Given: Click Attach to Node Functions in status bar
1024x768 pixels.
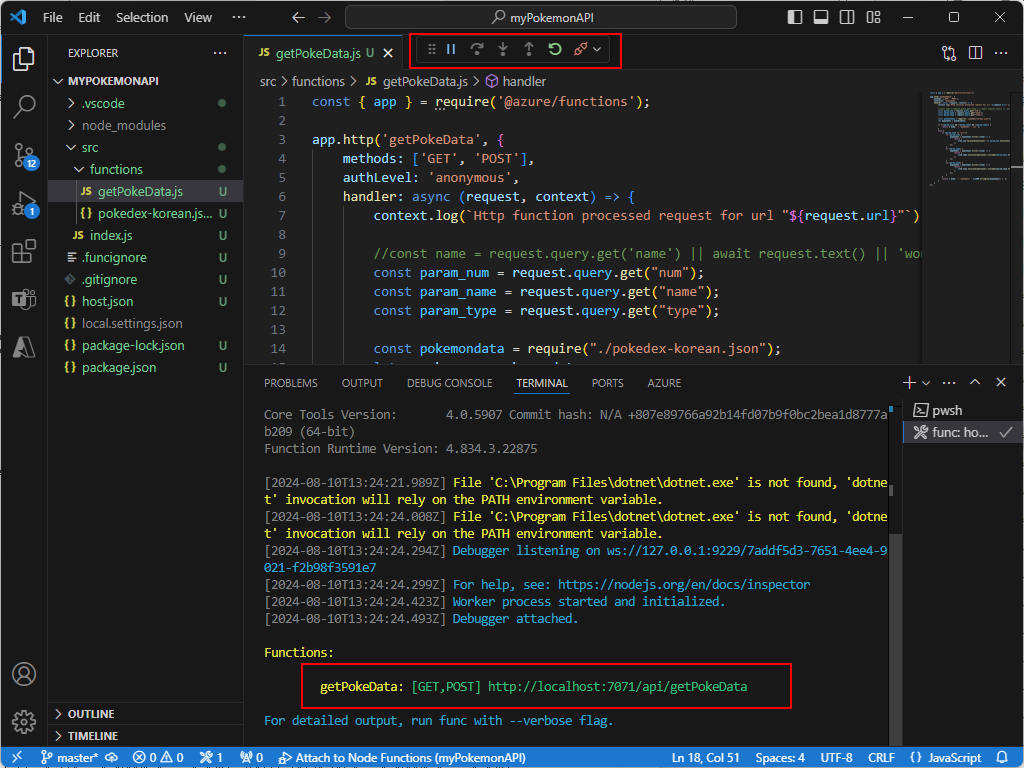Looking at the screenshot, I should (x=402, y=758).
